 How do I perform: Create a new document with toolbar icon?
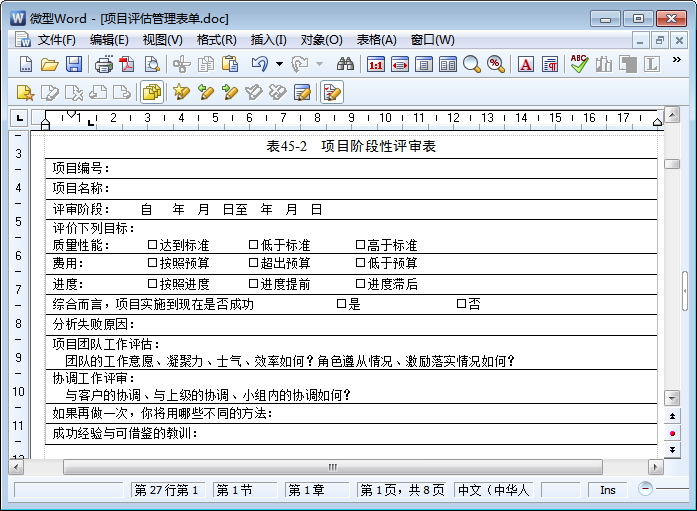[x=26, y=64]
